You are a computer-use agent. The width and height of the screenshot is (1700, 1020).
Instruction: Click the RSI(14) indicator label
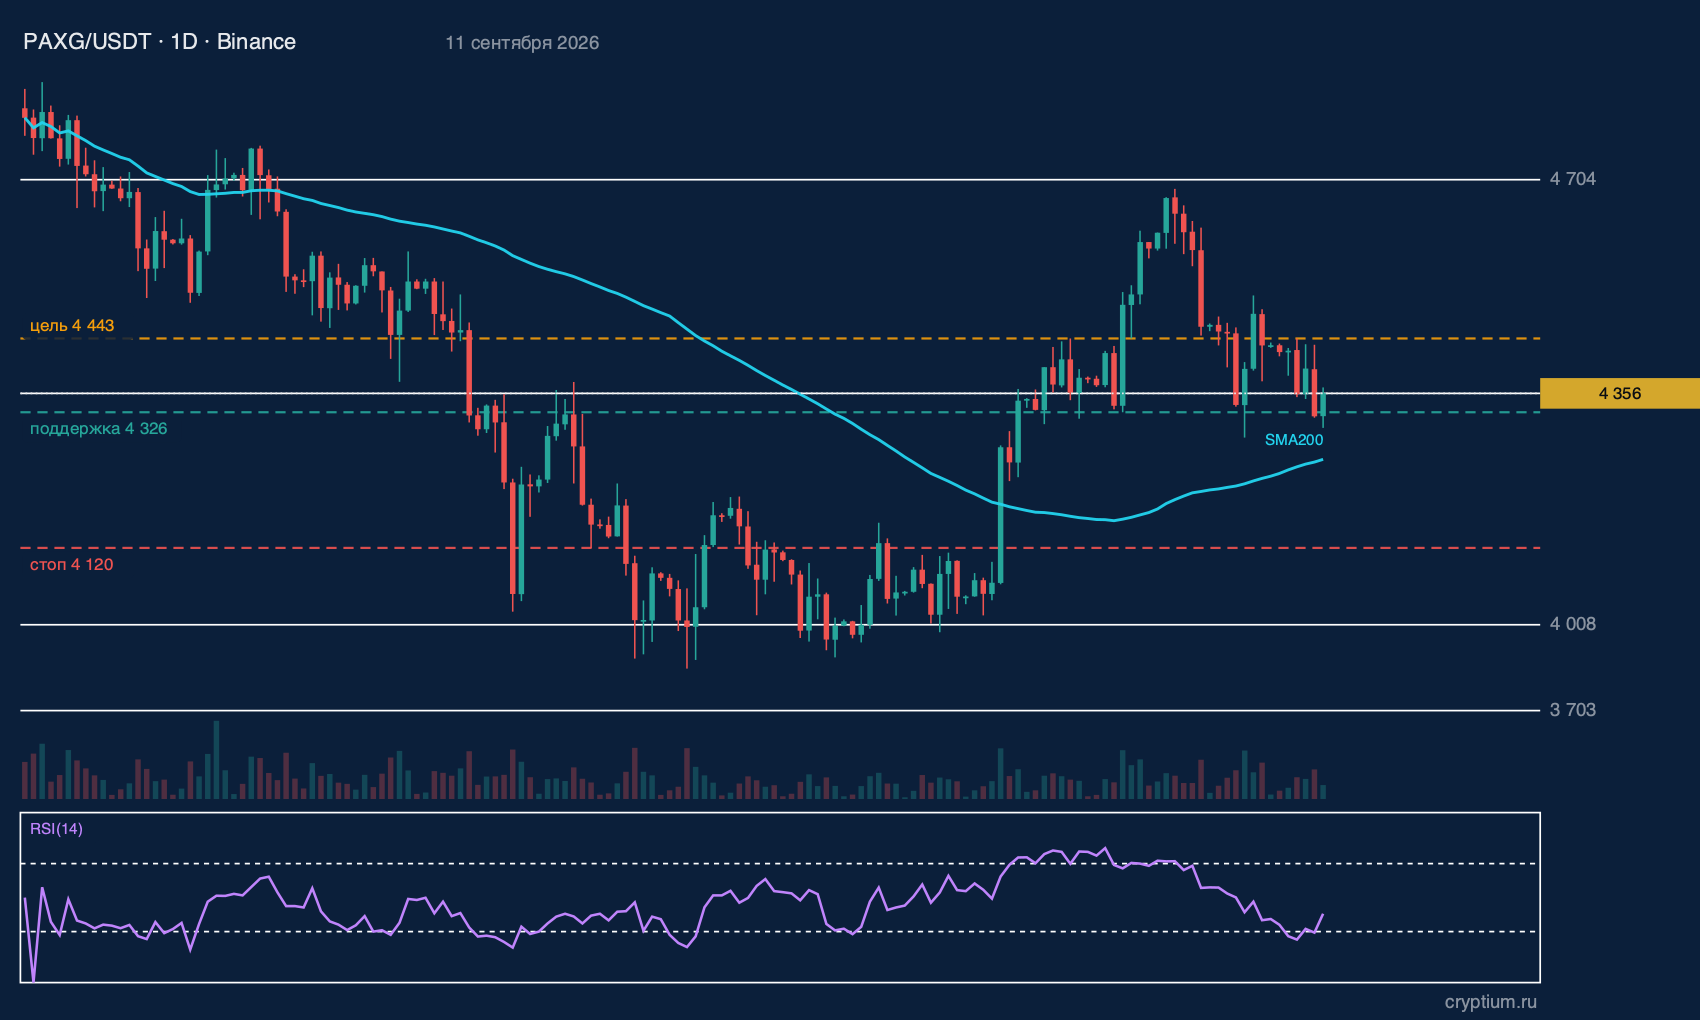pyautogui.click(x=56, y=829)
